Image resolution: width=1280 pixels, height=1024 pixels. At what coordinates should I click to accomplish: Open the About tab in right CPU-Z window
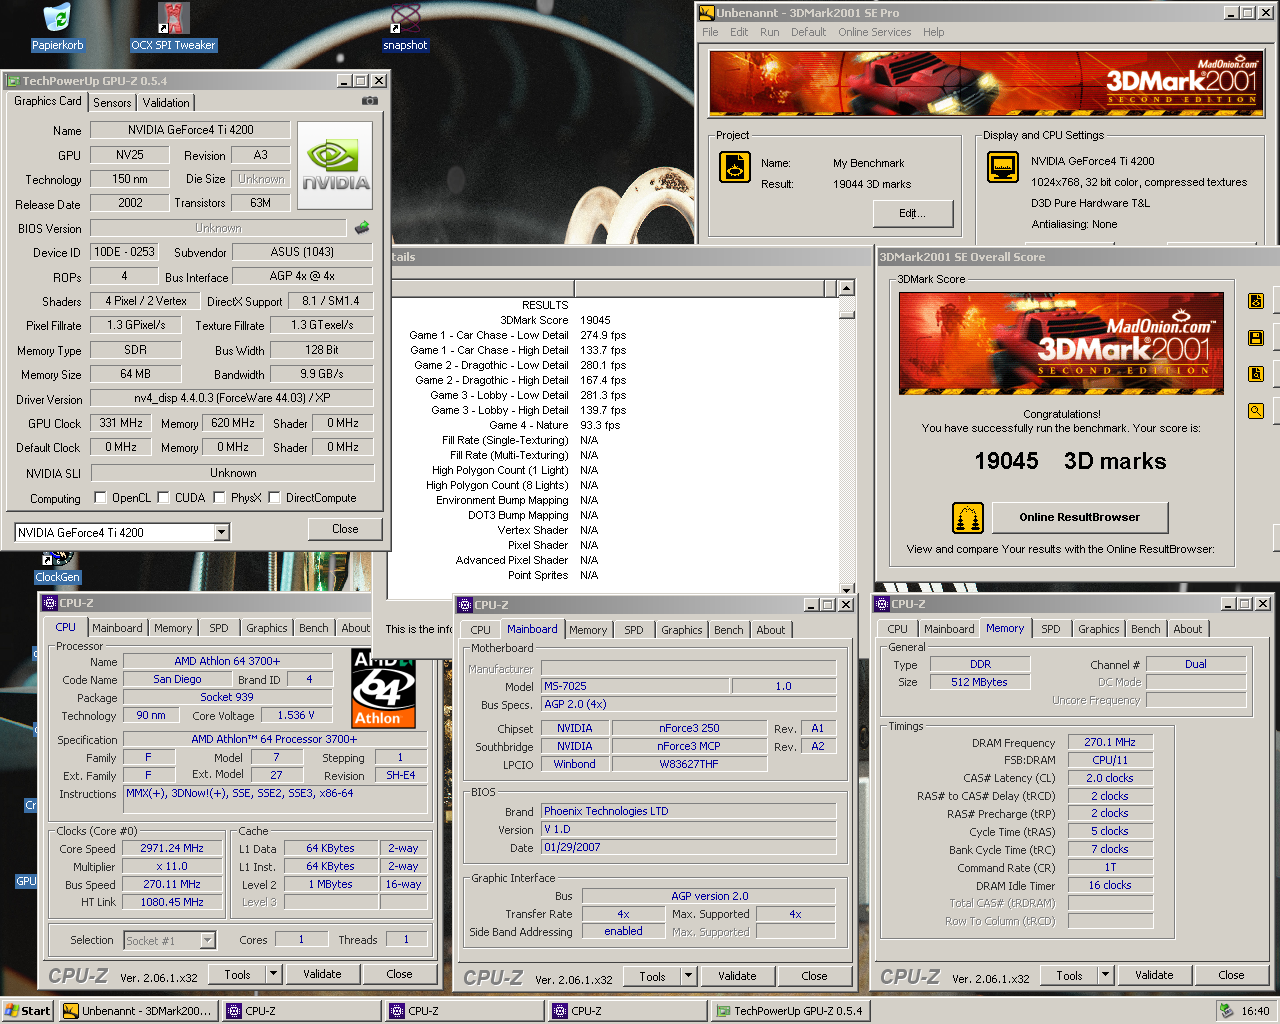tap(1188, 629)
